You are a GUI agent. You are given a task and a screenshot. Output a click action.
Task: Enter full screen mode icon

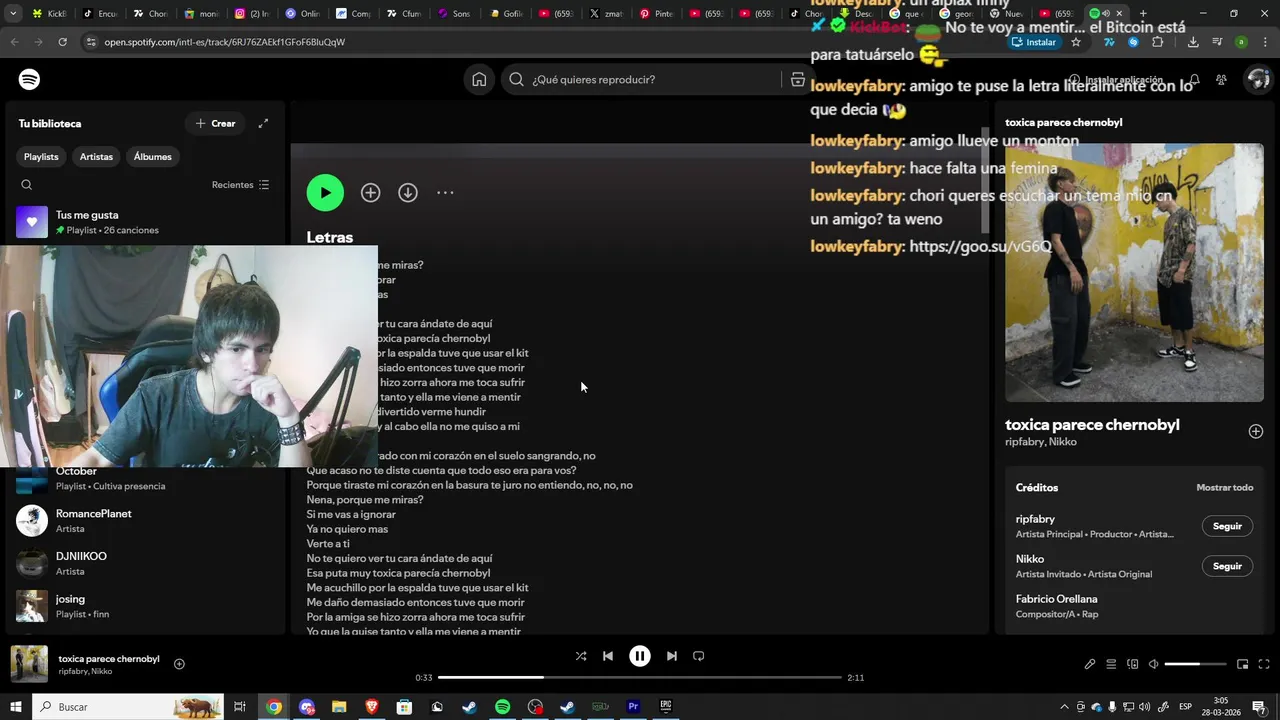1264,664
